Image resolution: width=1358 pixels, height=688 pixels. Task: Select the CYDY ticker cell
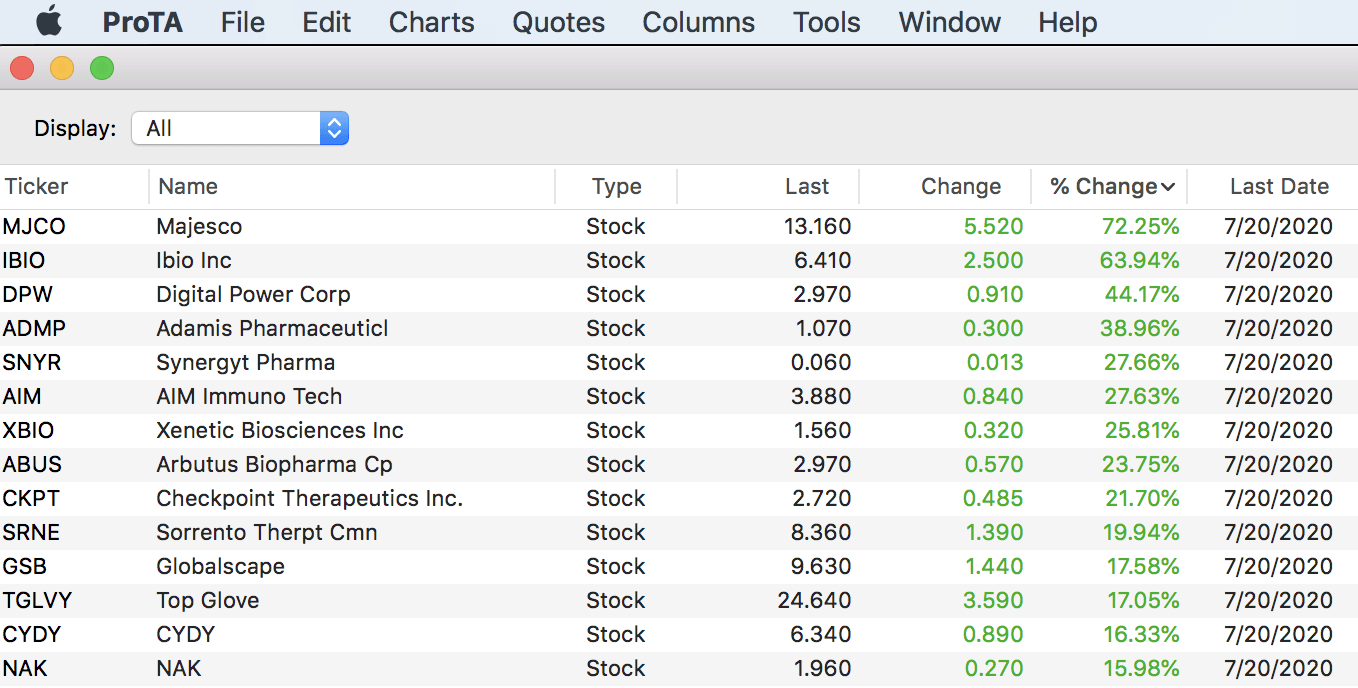32,634
